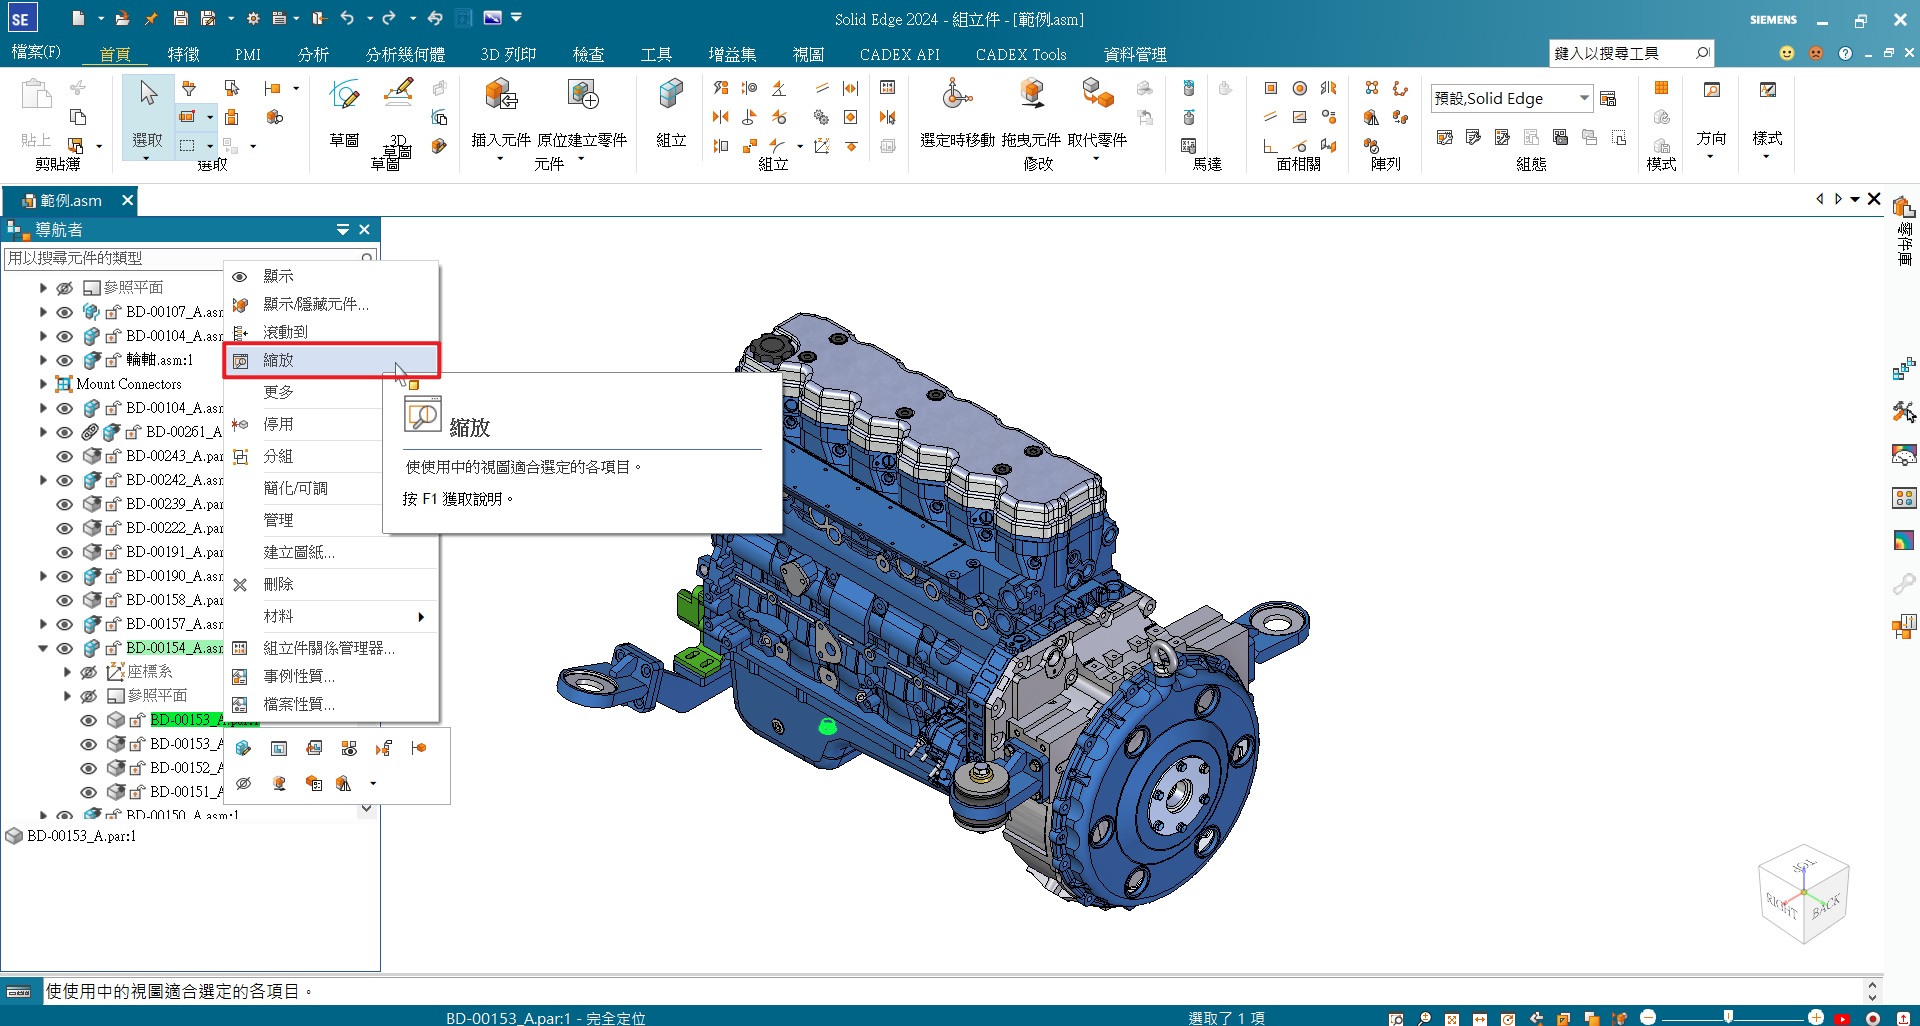Toggle visibility eye of BD-00239_A.par
Image resolution: width=1920 pixels, height=1026 pixels.
[x=65, y=504]
